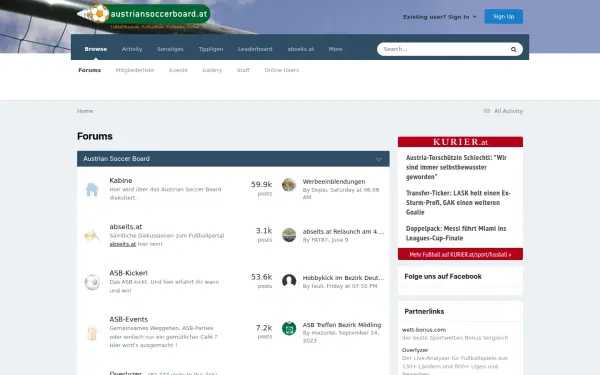Open the ASB-Kickerl soccer ball icon
Image resolution: width=600 pixels, height=375 pixels.
pos(92,282)
